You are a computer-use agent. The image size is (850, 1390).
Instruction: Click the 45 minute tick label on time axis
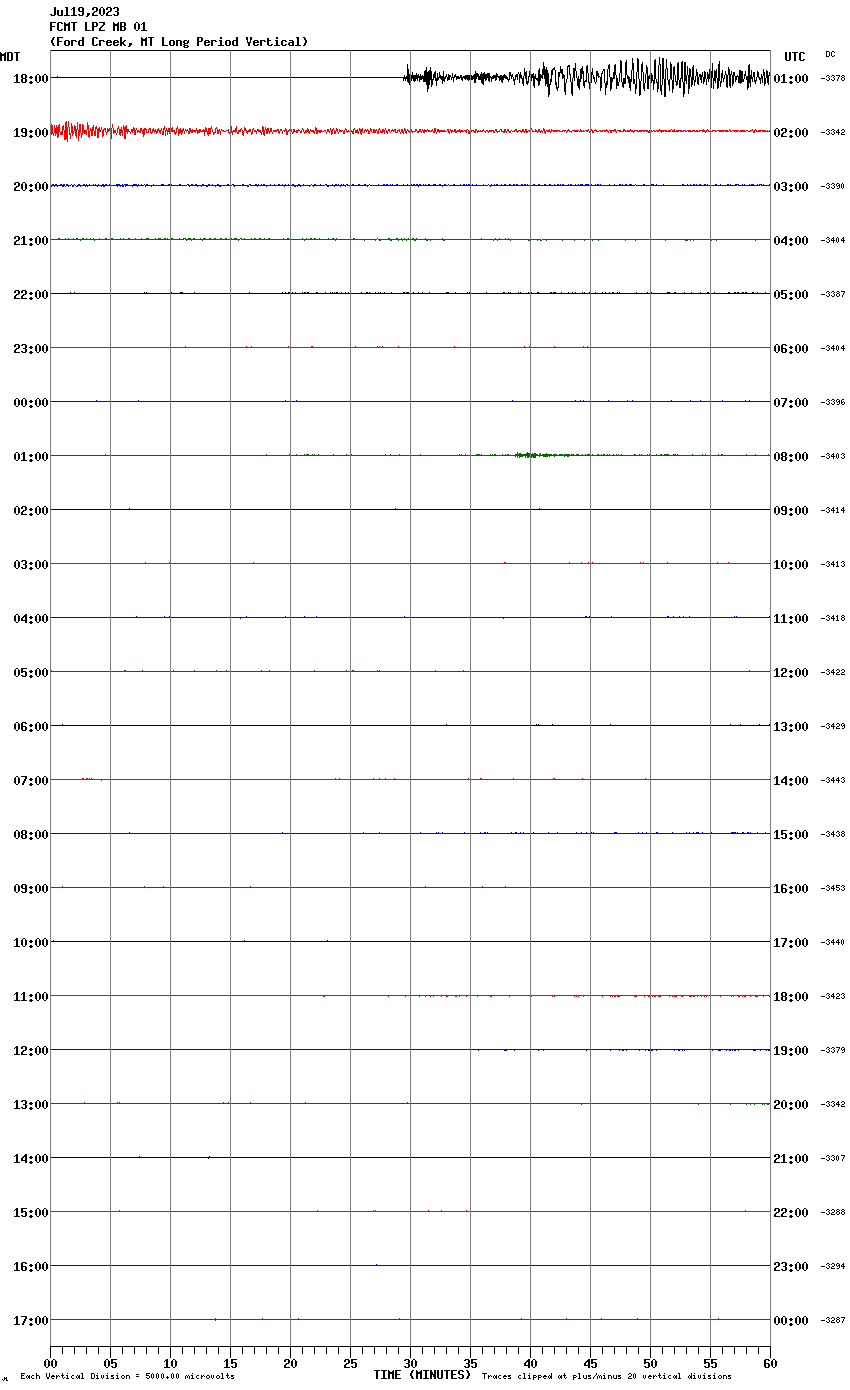(590, 1363)
